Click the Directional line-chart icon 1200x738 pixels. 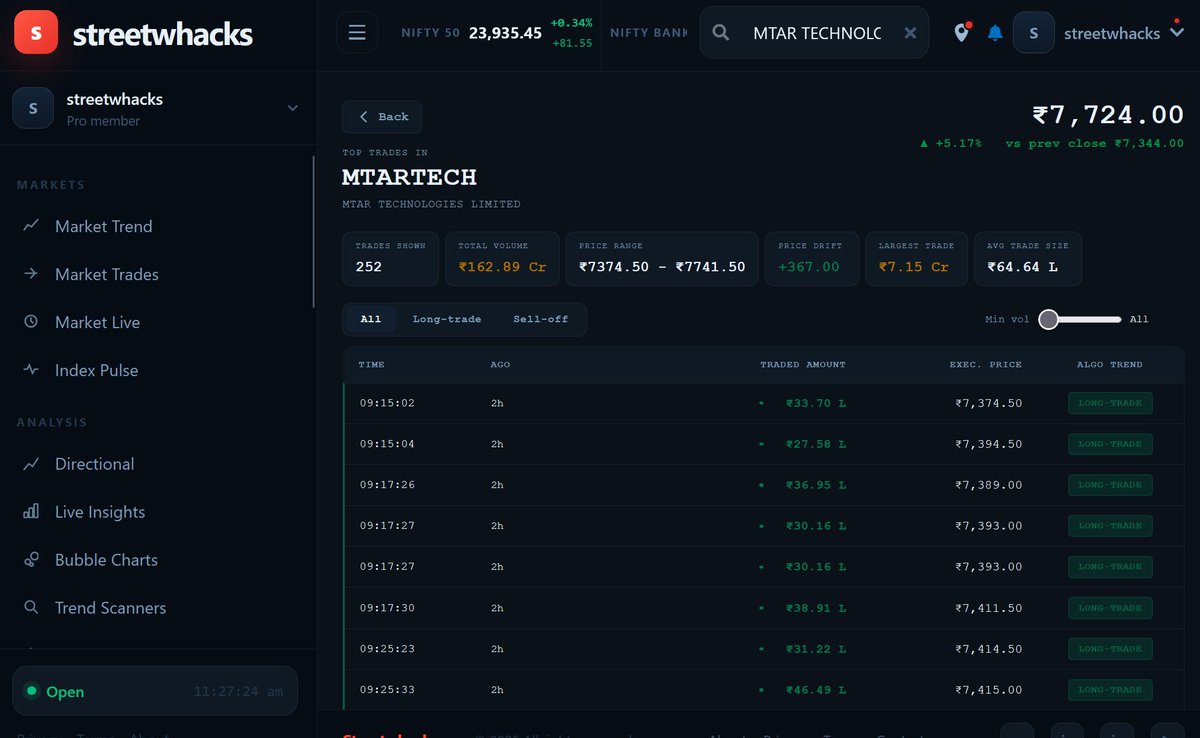tap(31, 464)
